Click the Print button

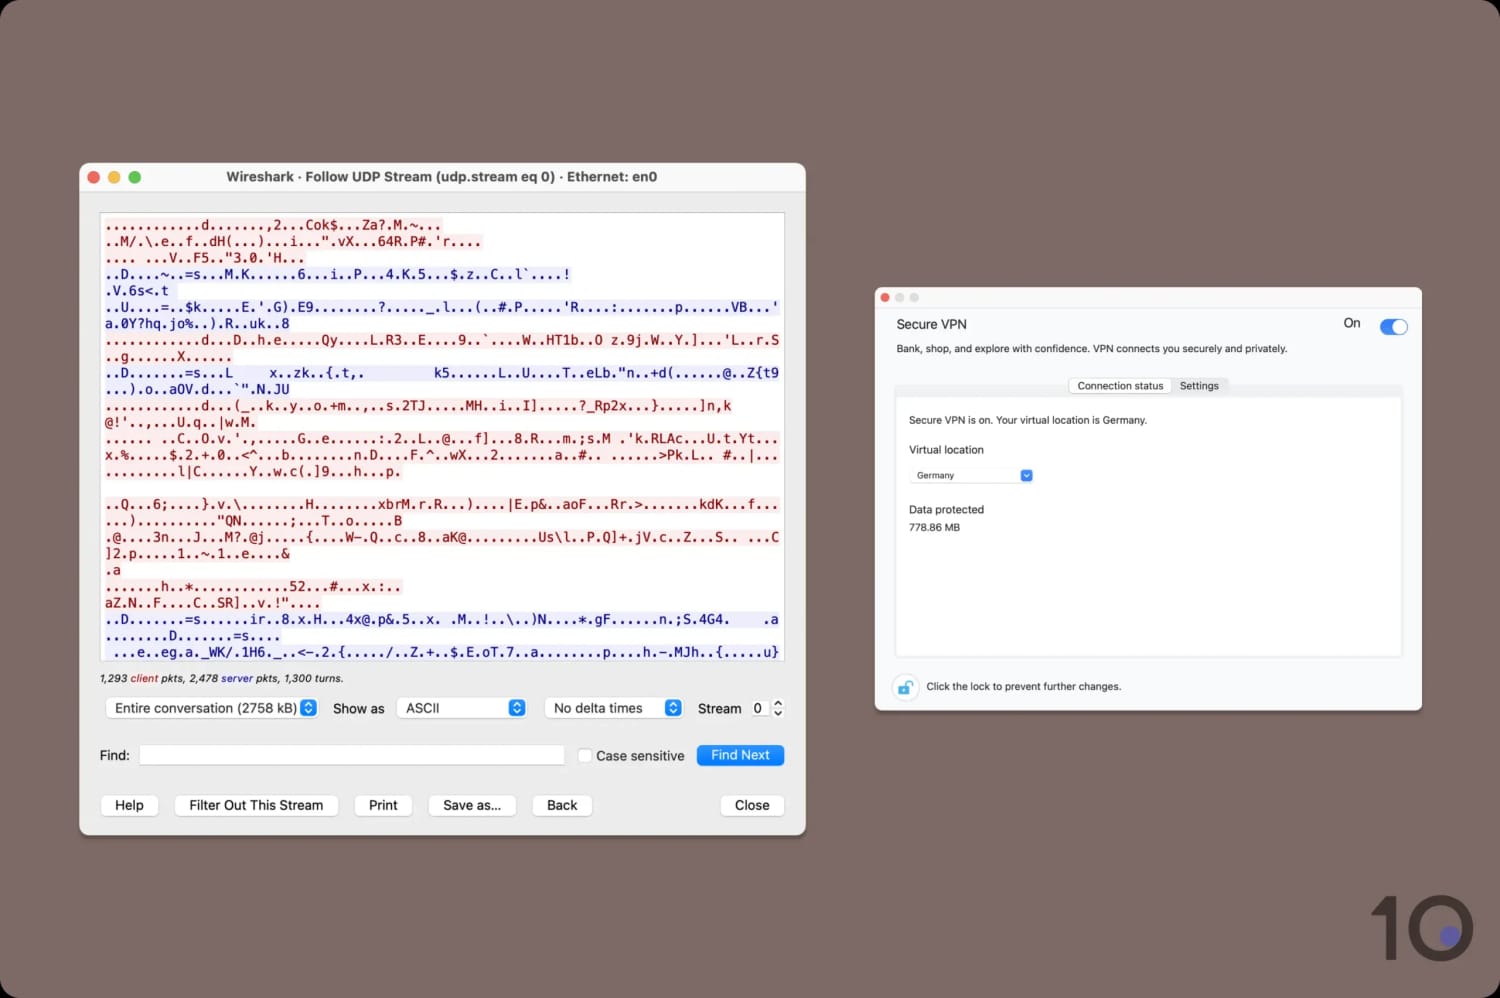(x=383, y=805)
